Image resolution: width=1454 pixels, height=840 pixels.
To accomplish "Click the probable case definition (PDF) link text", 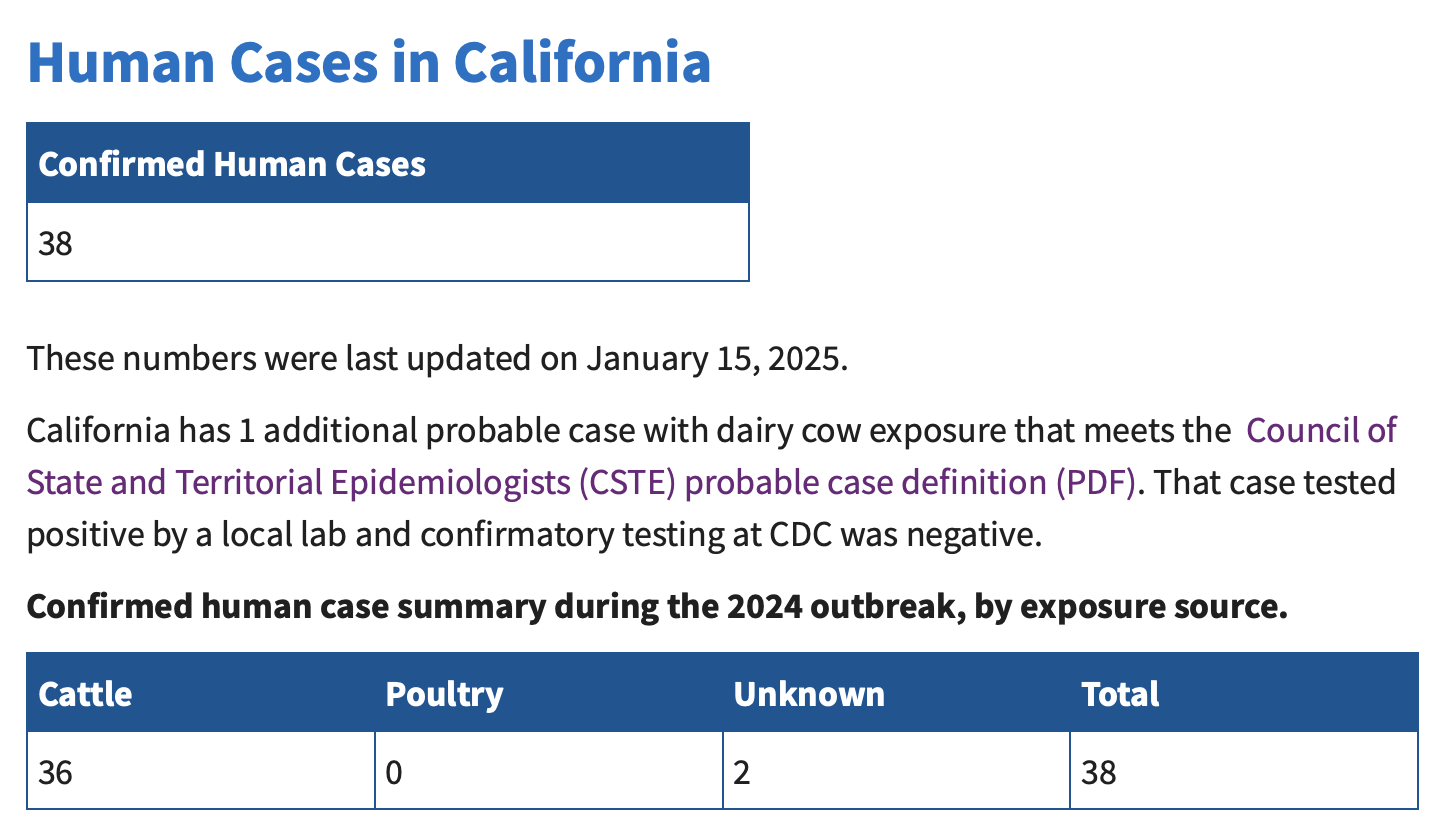I will pyautogui.click(x=912, y=483).
